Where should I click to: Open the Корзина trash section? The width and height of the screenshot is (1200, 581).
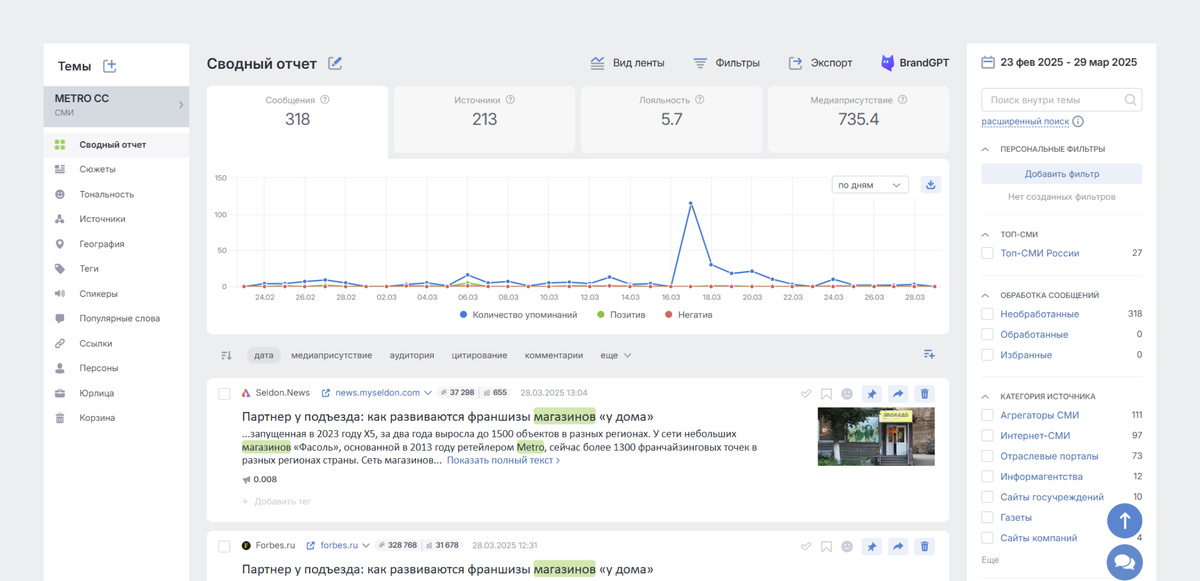[116, 418]
